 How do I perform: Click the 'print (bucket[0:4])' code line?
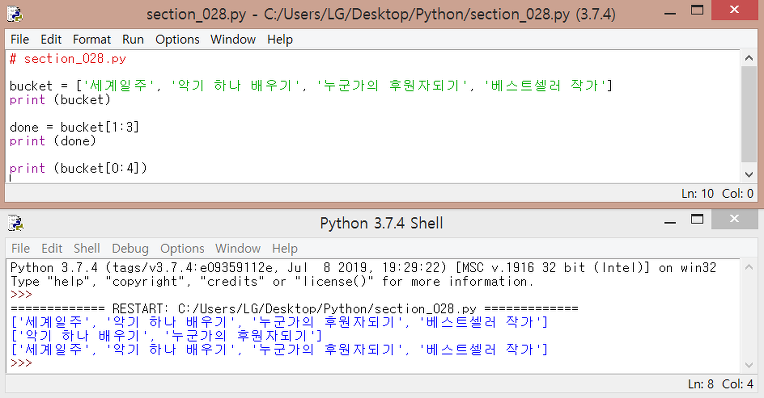pyautogui.click(x=78, y=169)
